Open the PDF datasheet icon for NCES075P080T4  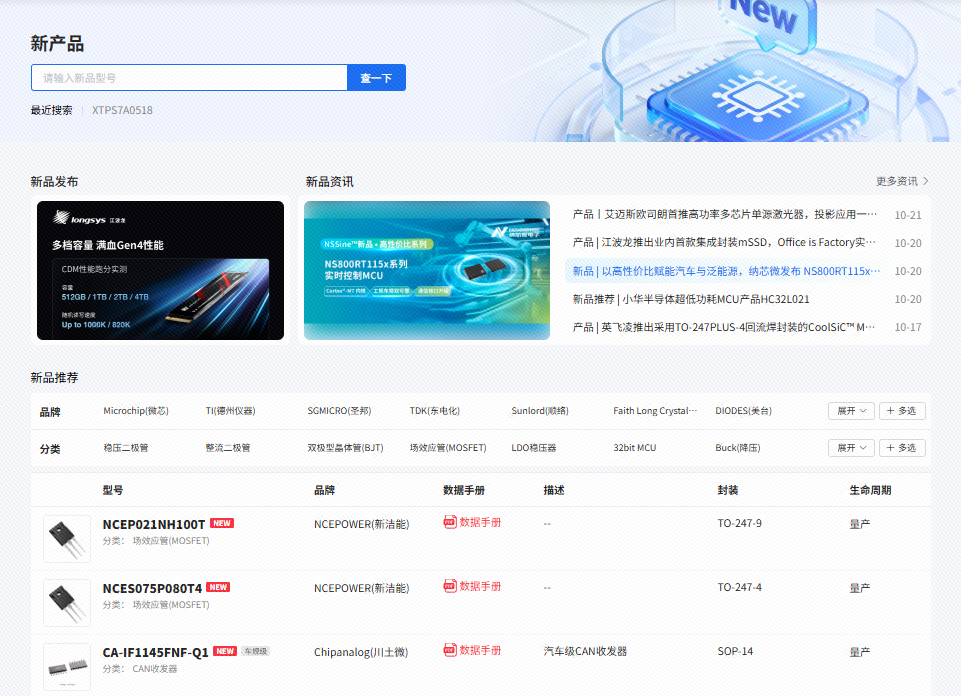click(x=450, y=586)
